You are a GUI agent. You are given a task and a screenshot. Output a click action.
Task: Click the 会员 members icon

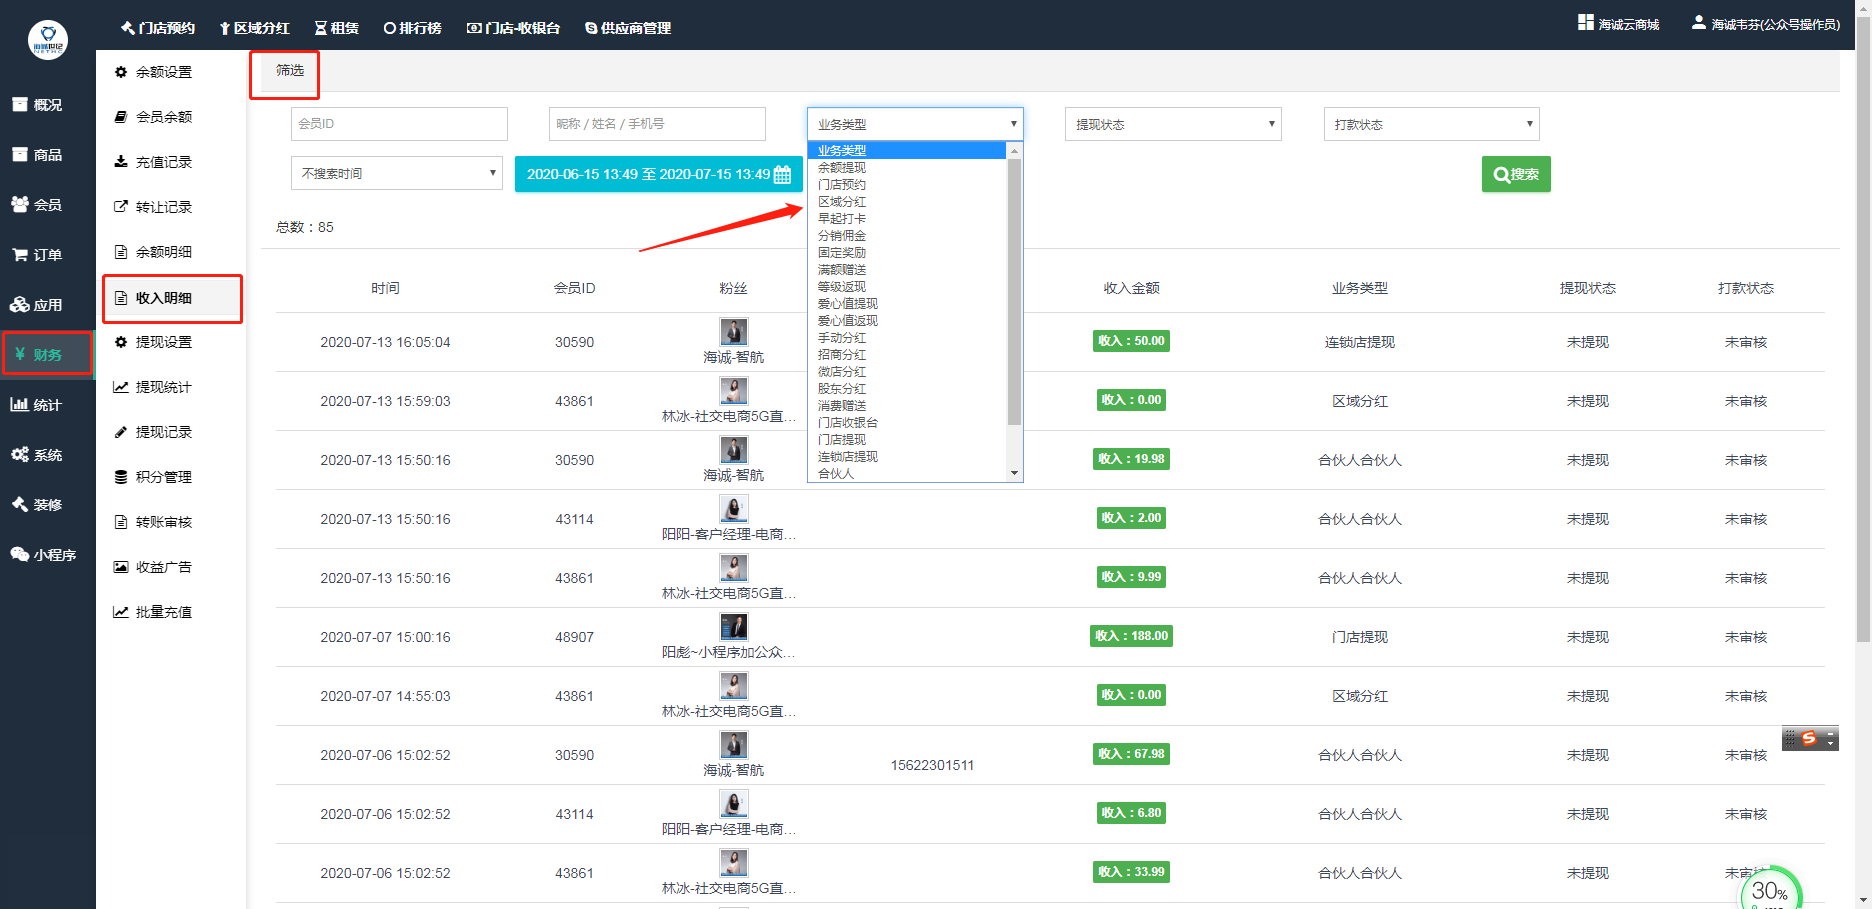[x=20, y=204]
